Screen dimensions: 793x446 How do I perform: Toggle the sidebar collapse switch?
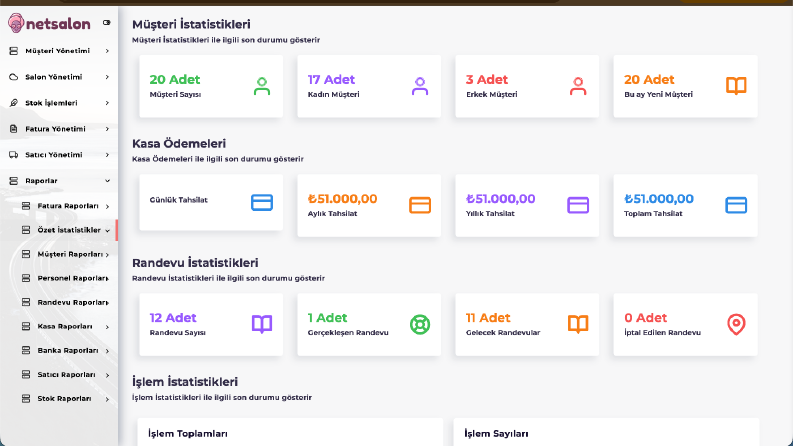pos(107,22)
